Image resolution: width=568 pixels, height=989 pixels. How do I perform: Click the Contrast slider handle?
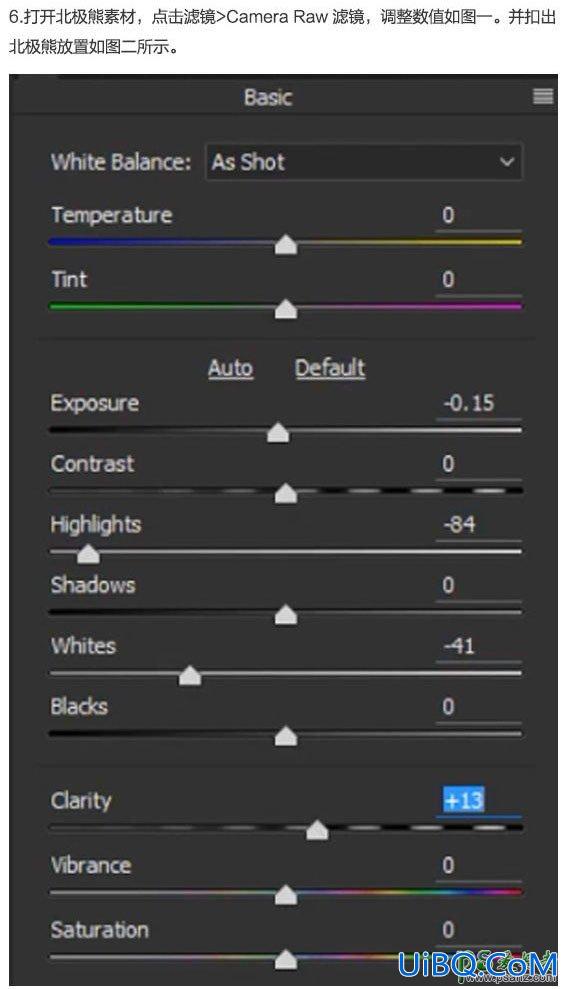coord(286,493)
